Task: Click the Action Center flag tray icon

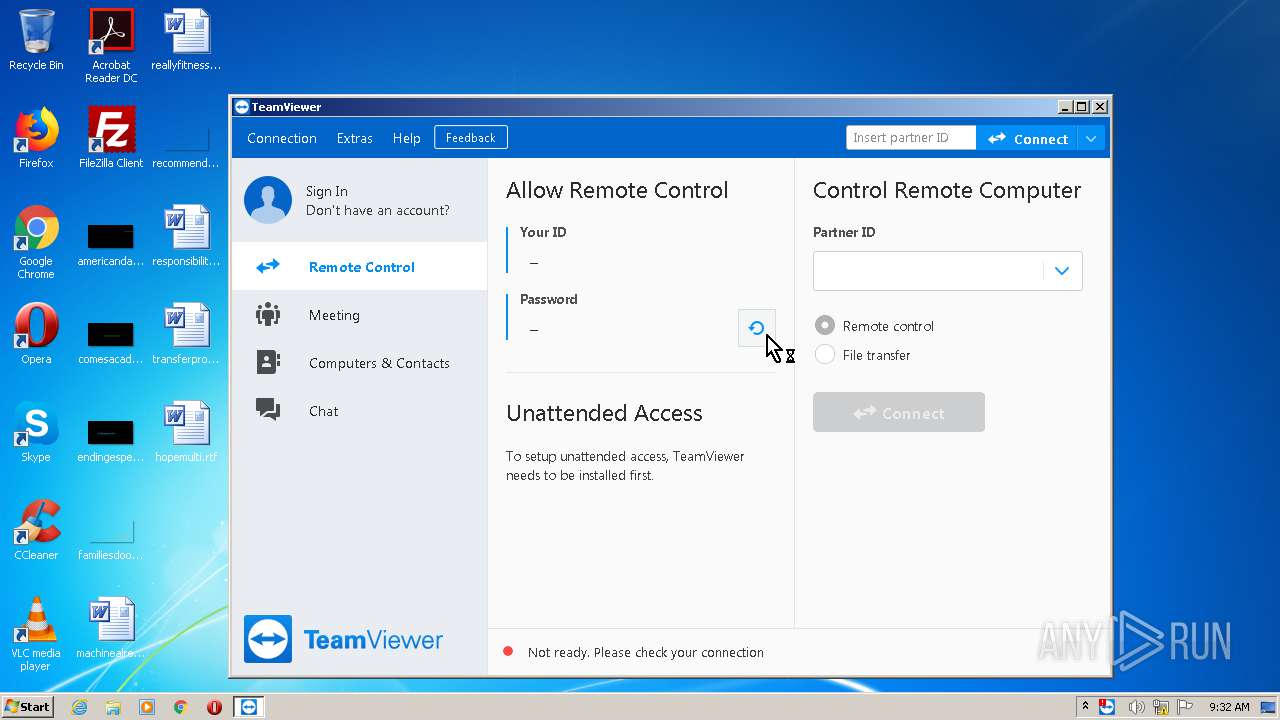Action: pyautogui.click(x=1186, y=707)
